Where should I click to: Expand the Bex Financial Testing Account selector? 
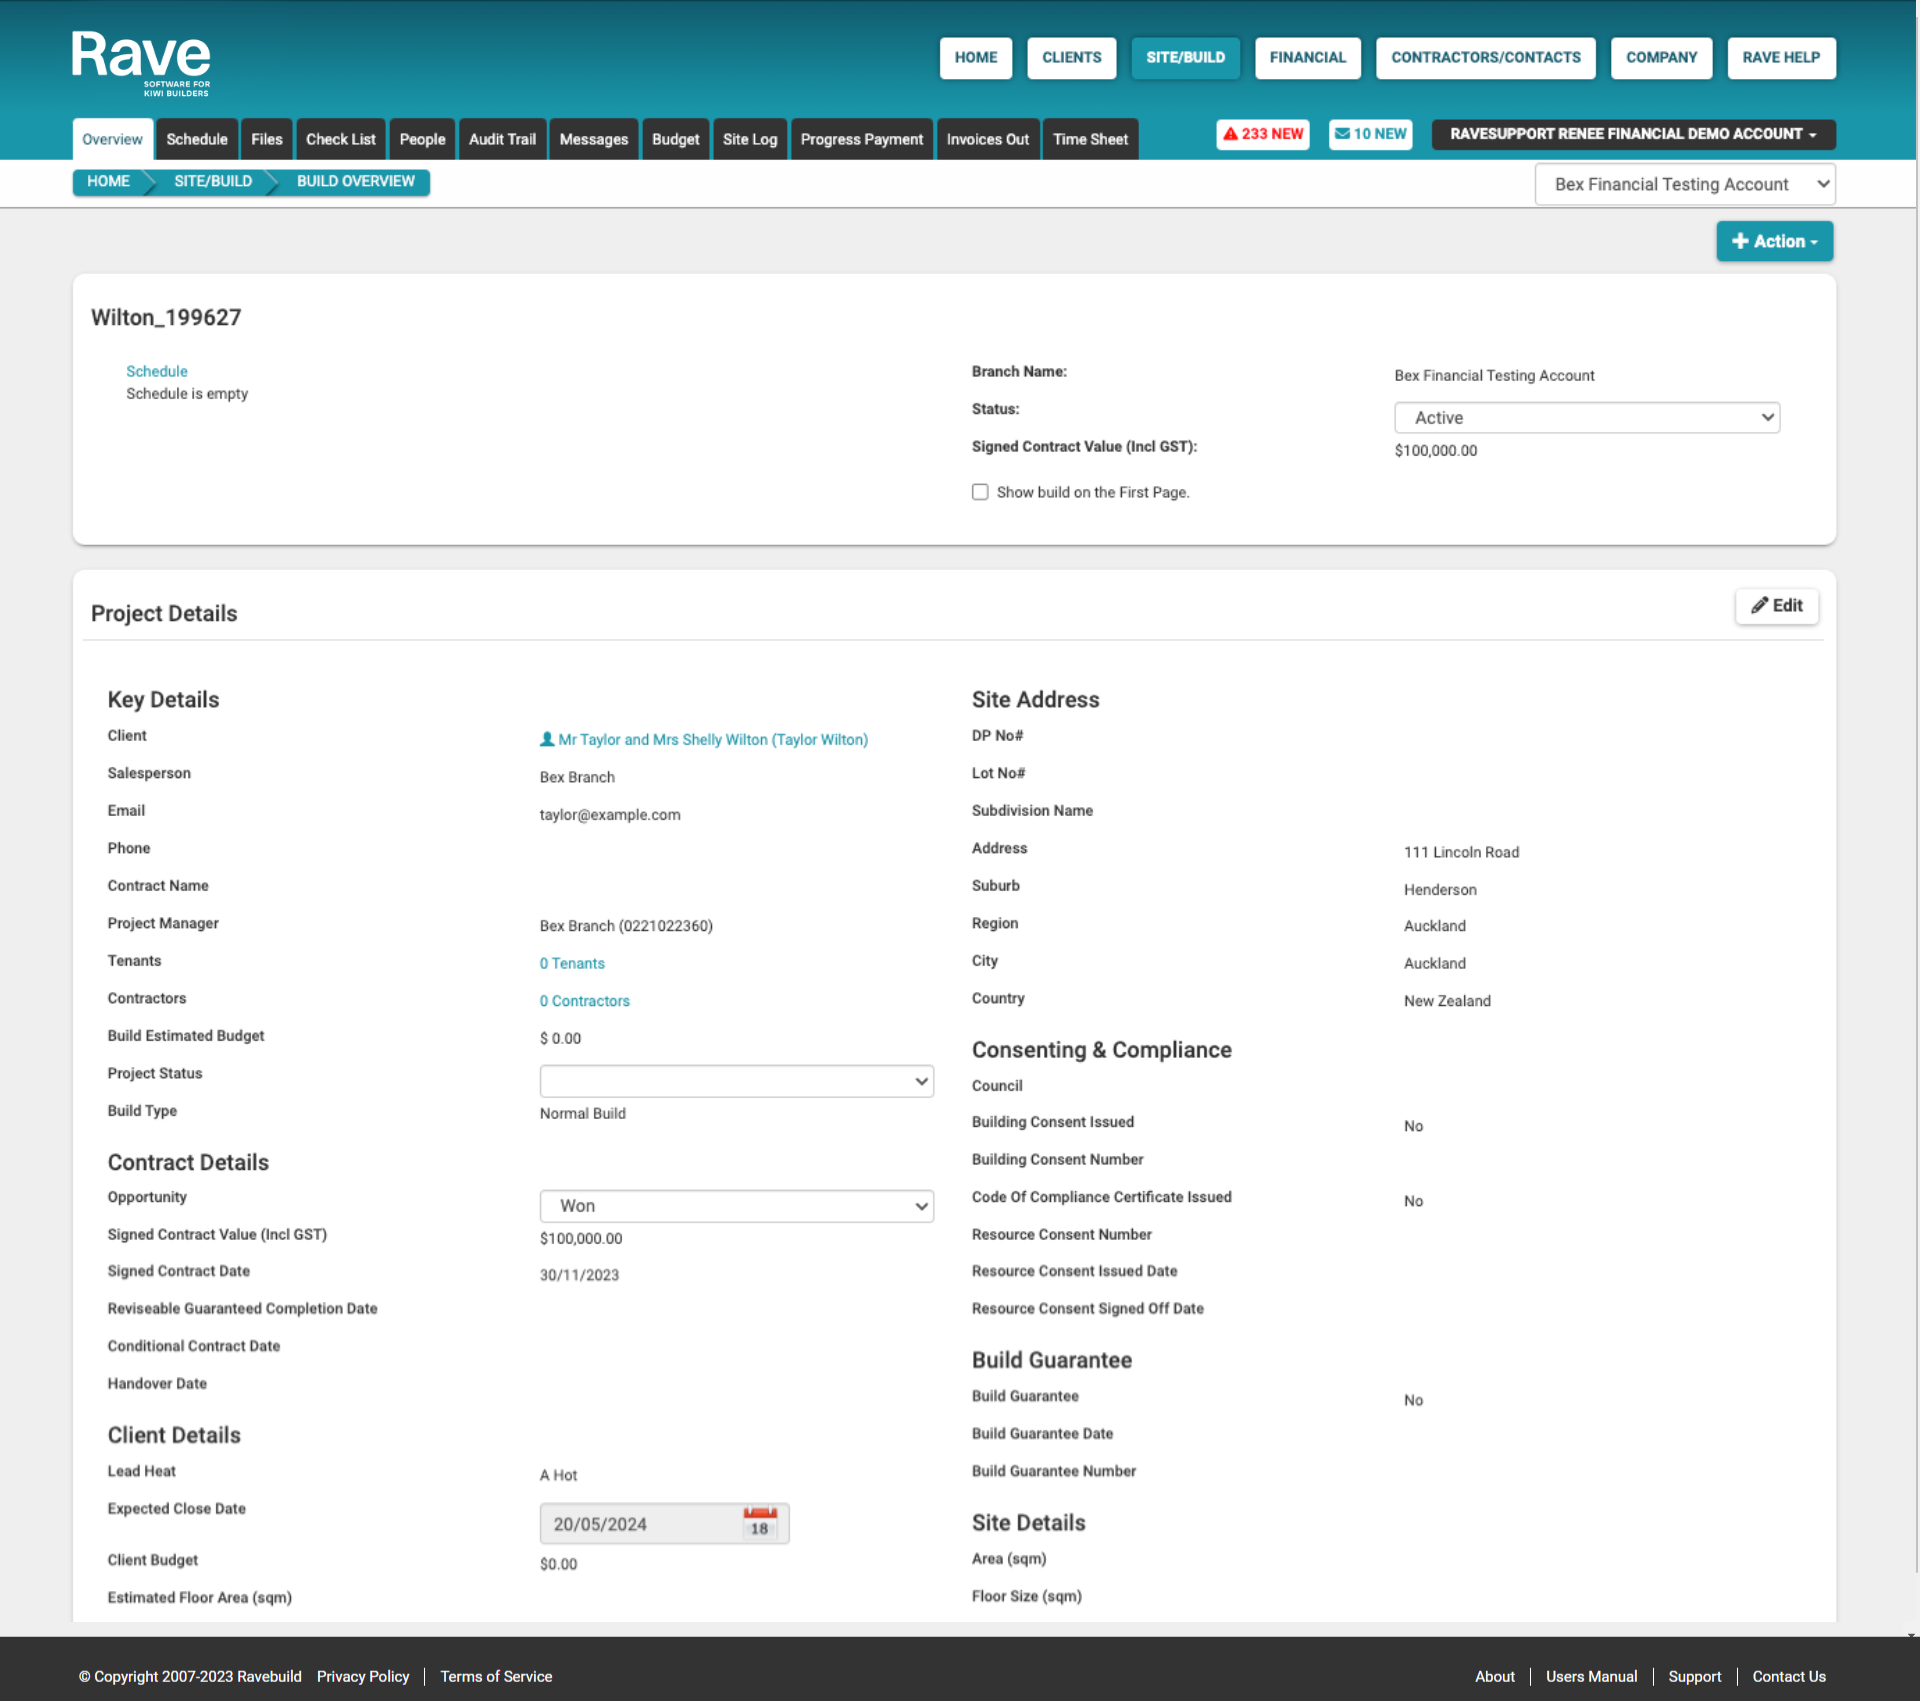(1684, 184)
